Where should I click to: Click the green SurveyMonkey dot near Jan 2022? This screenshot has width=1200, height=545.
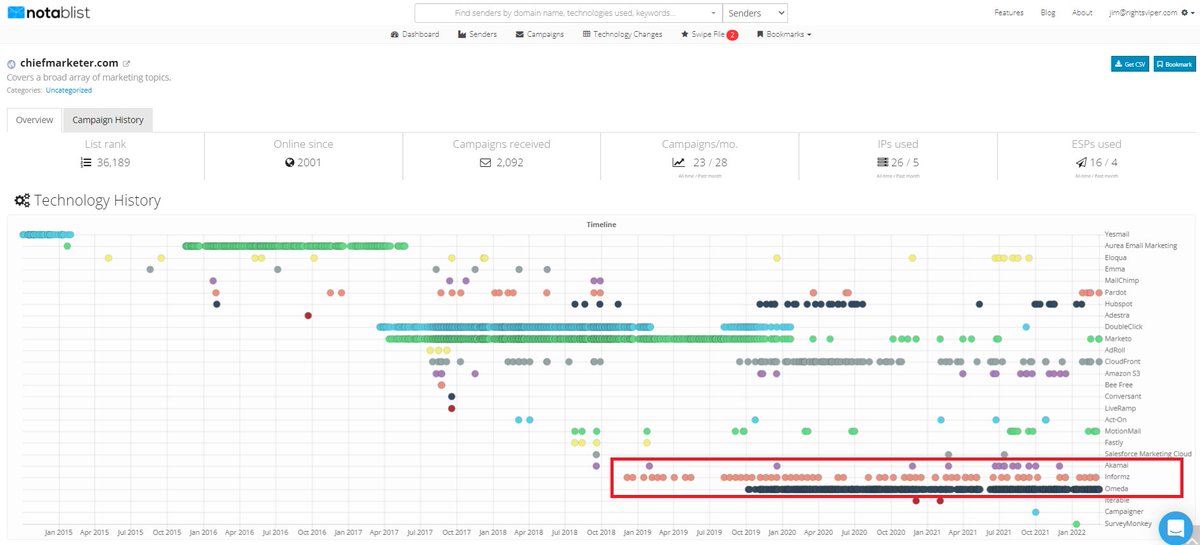pos(1076,523)
